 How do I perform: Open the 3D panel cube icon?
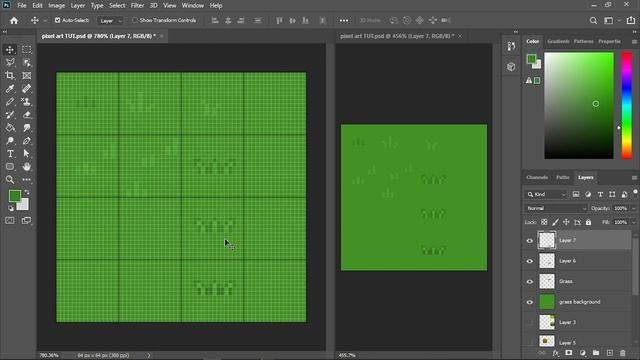click(511, 67)
